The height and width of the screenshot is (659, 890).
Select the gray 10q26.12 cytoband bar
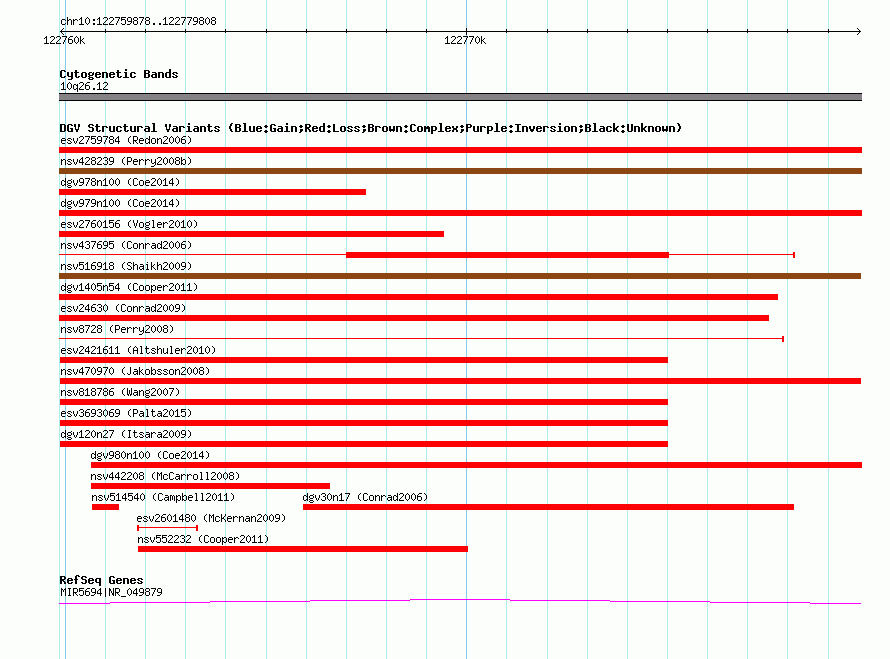[x=460, y=97]
